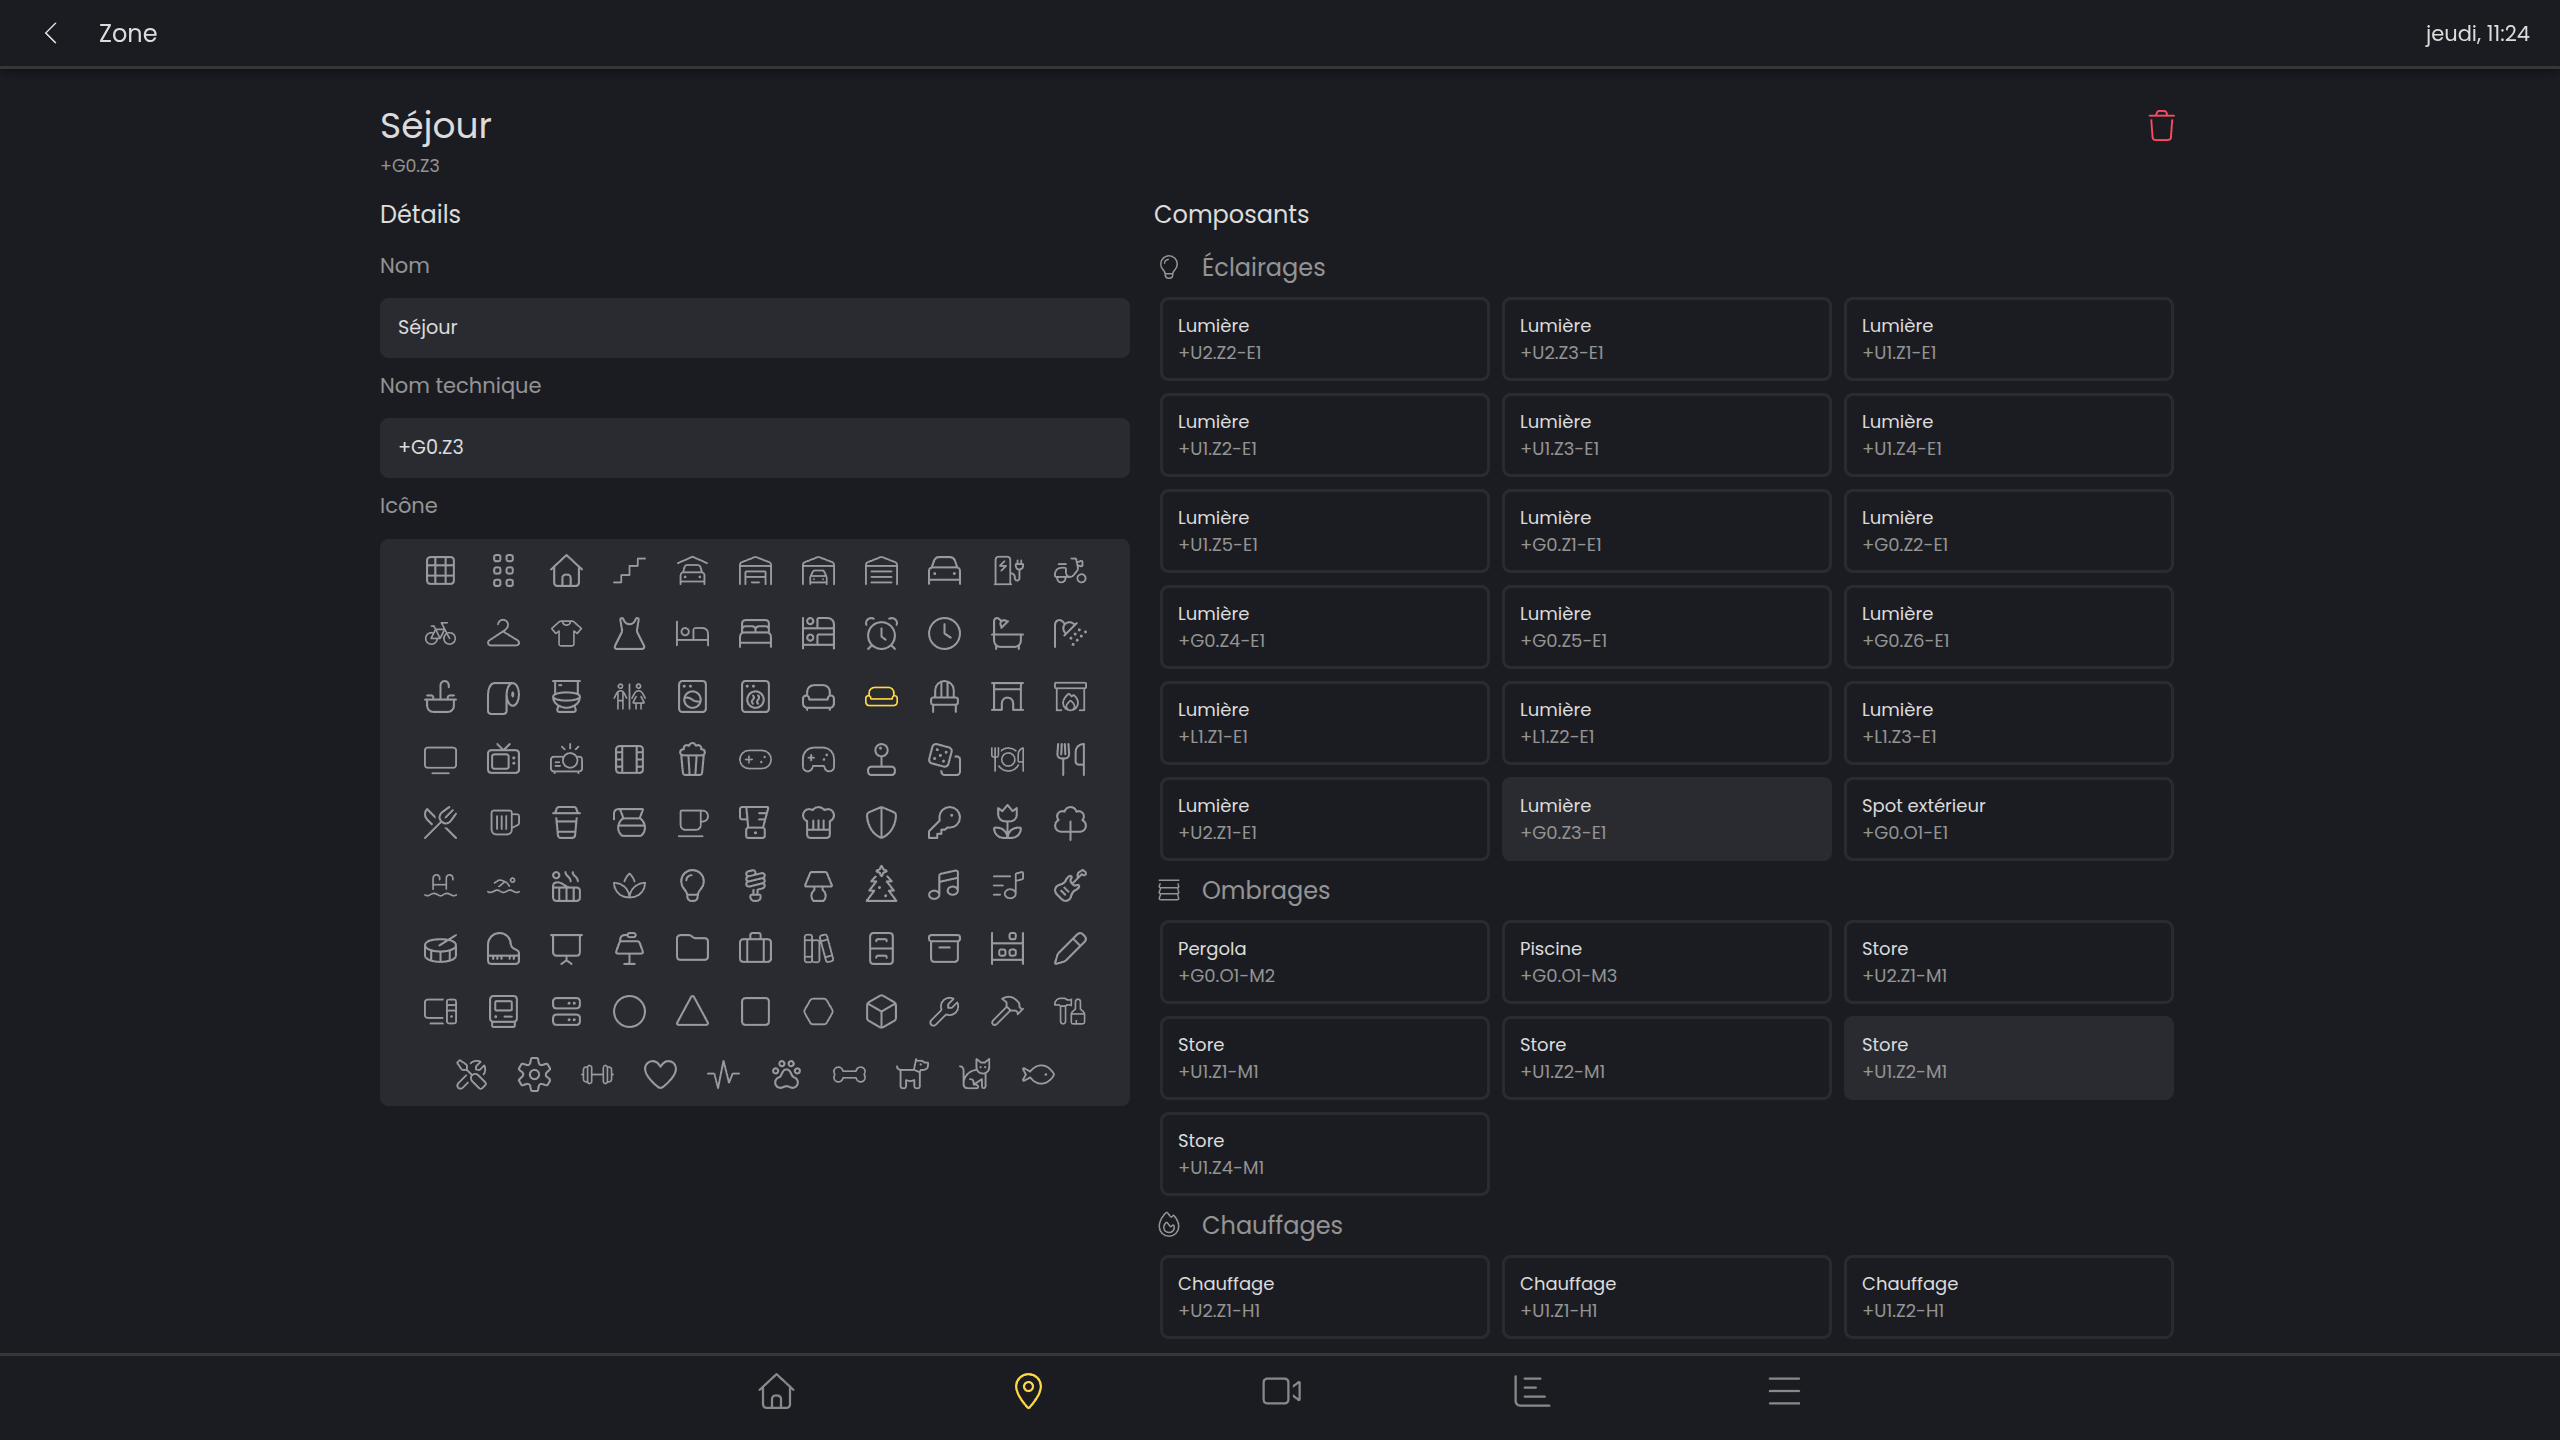Delete zone with red trash icon
This screenshot has height=1440, width=2560.
pyautogui.click(x=2161, y=126)
